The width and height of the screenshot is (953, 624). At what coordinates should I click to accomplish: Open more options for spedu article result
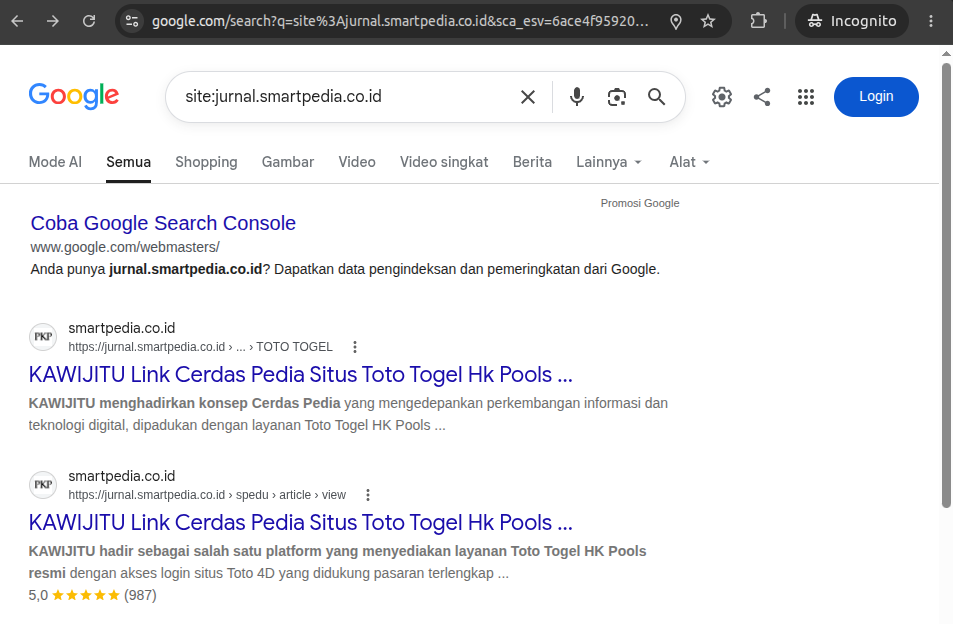(x=368, y=495)
